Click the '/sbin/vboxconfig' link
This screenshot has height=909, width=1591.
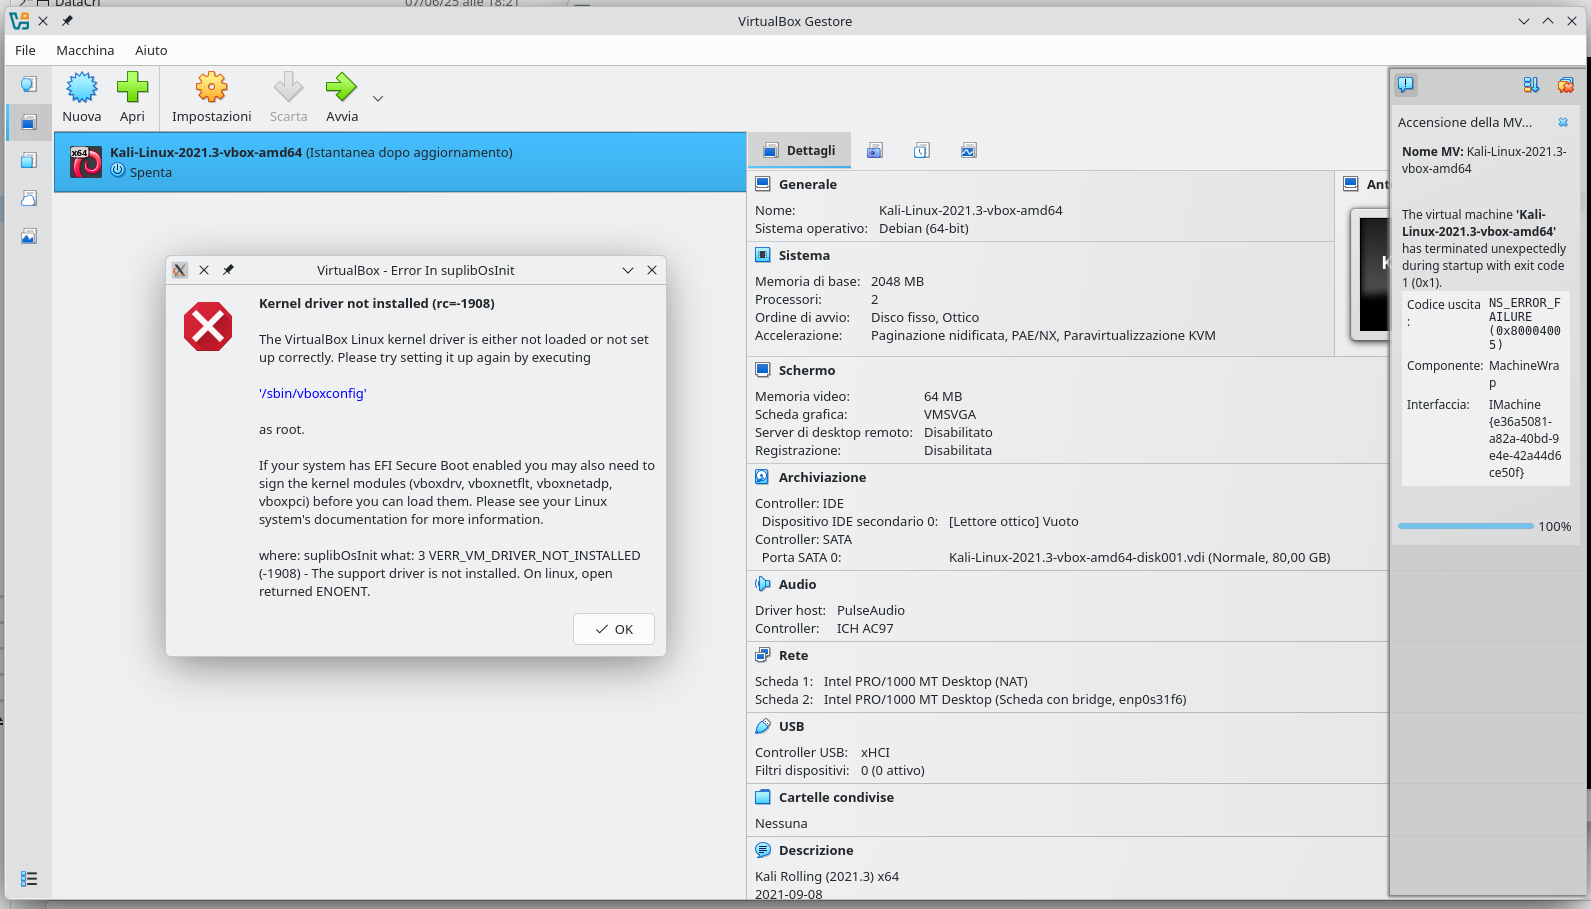313,394
